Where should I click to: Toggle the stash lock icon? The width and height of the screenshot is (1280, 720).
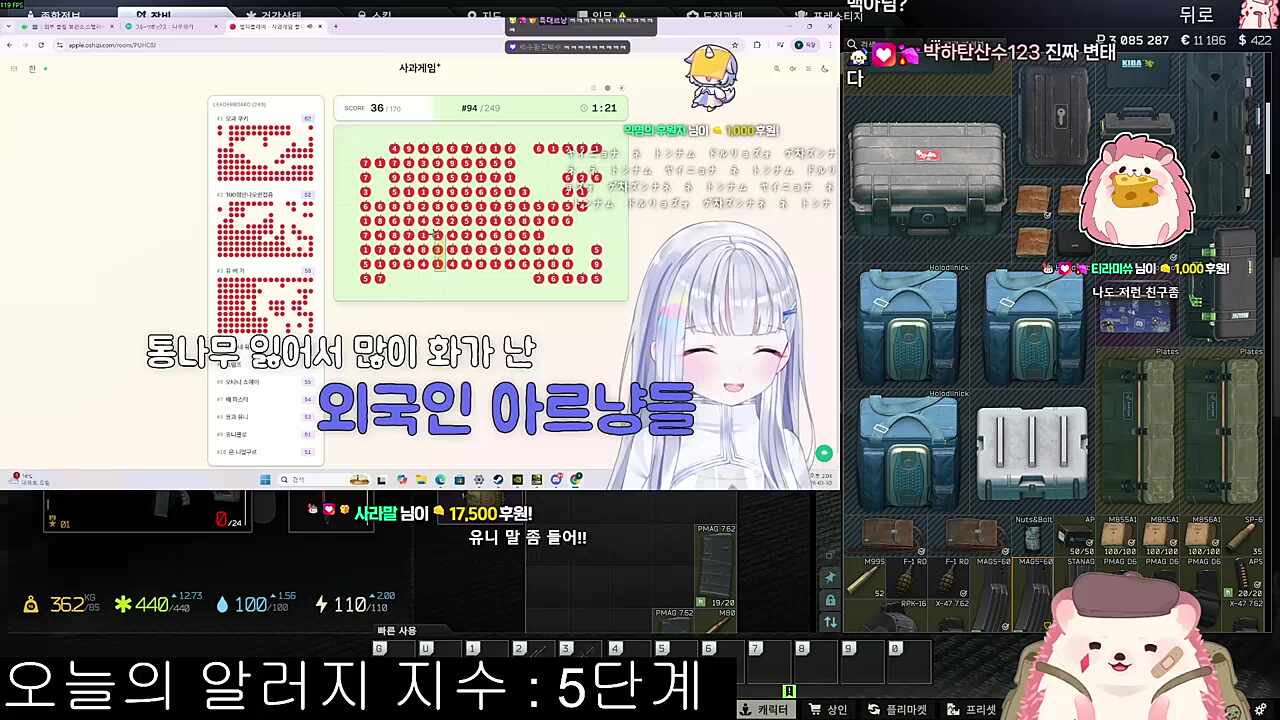(x=830, y=600)
